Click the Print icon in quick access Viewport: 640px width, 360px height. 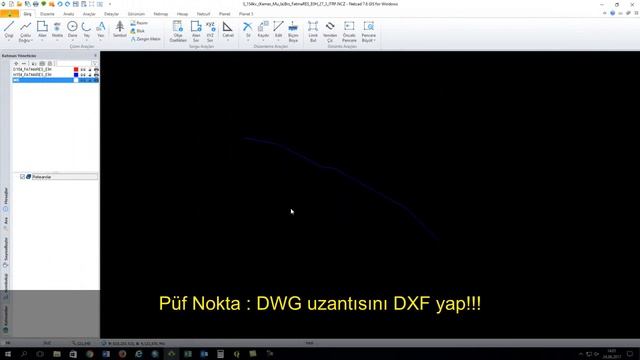[36, 4]
